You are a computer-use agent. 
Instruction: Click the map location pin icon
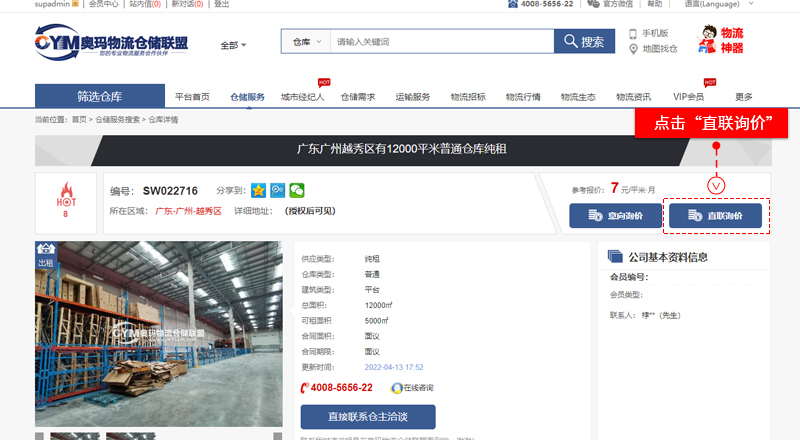(633, 48)
